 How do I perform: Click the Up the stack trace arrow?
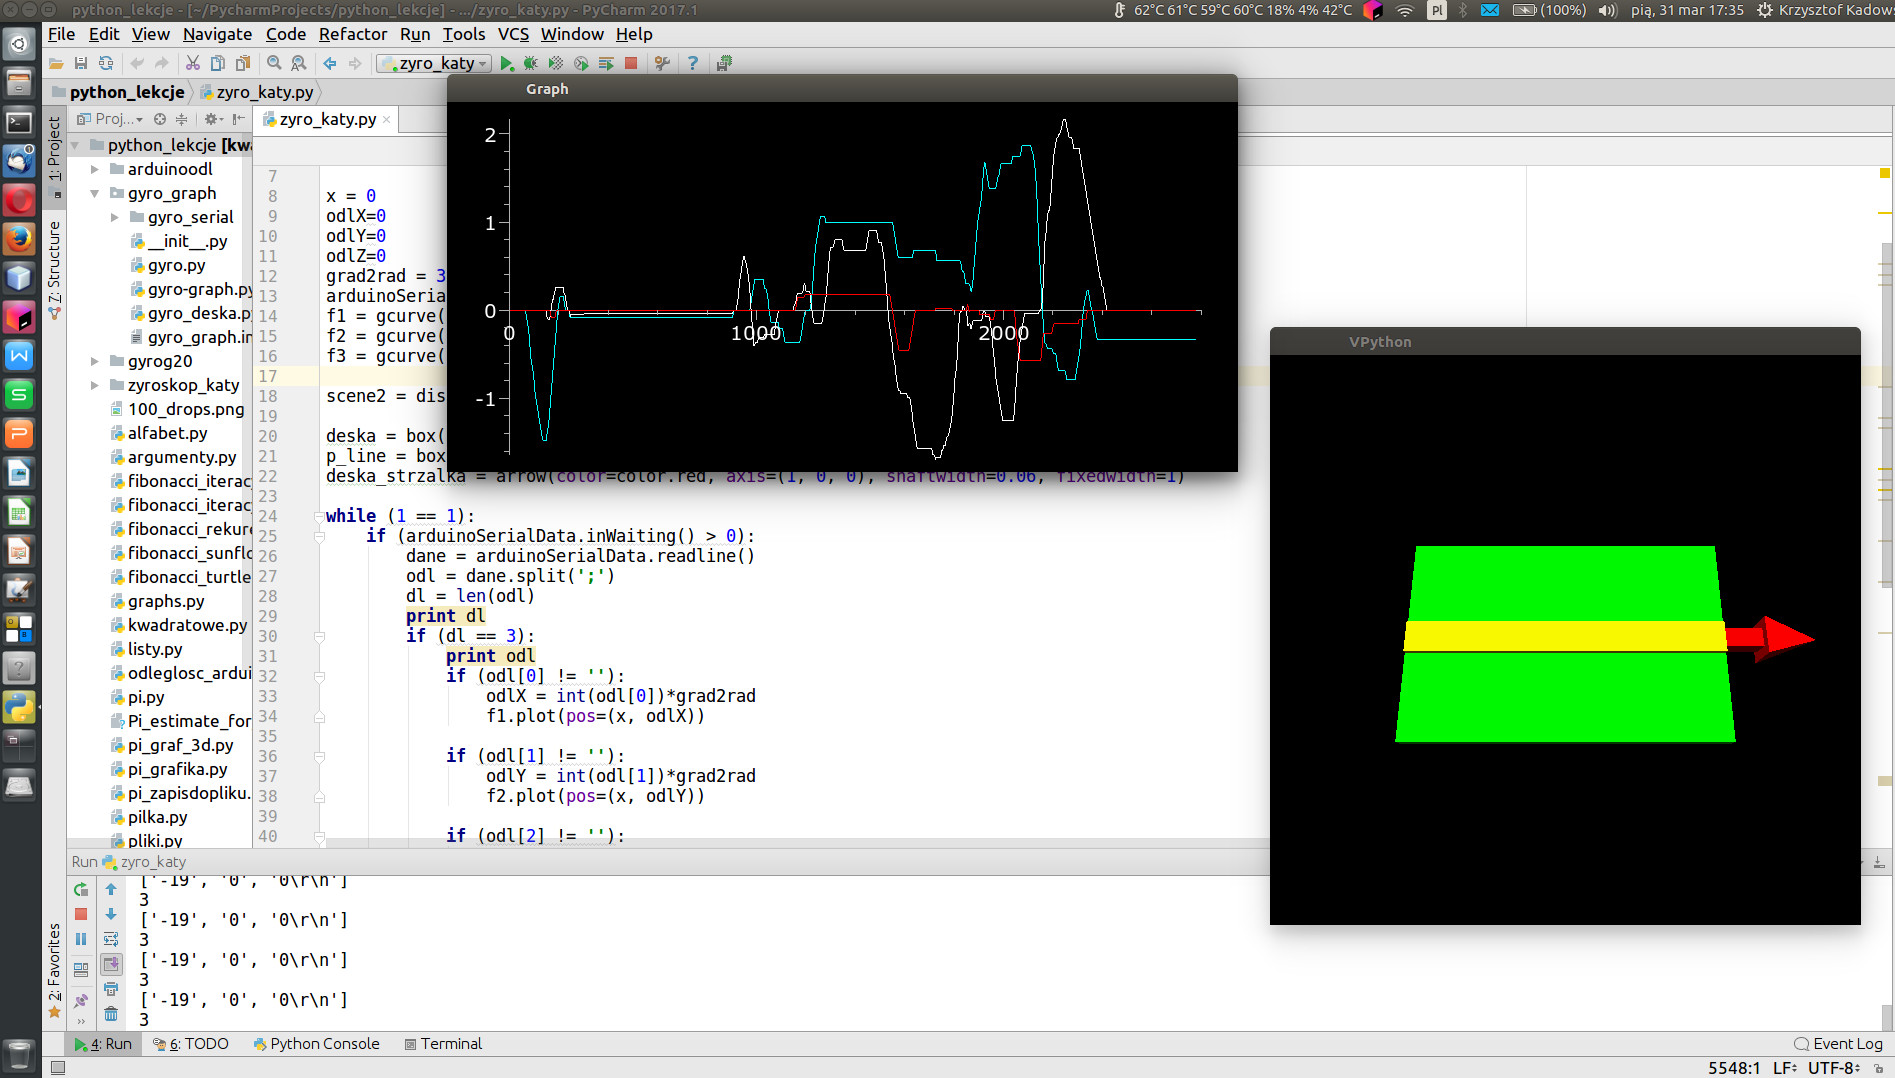(x=111, y=889)
